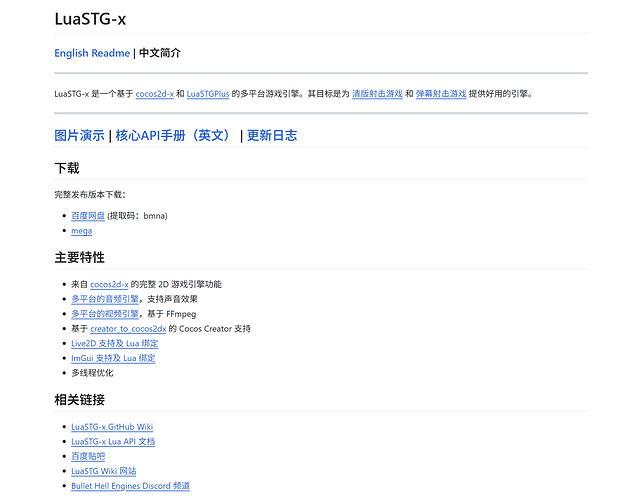Image resolution: width=630 pixels, height=500 pixels.
Task: Open the LuaSTGPlus link
Action: coord(208,94)
